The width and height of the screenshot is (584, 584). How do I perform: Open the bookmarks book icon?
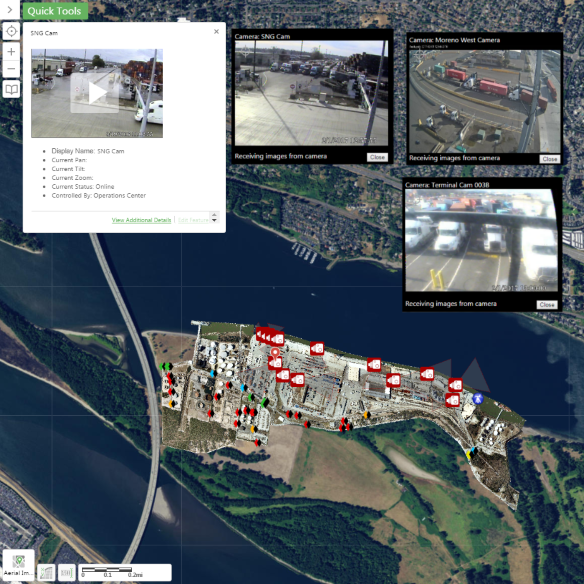pos(11,89)
